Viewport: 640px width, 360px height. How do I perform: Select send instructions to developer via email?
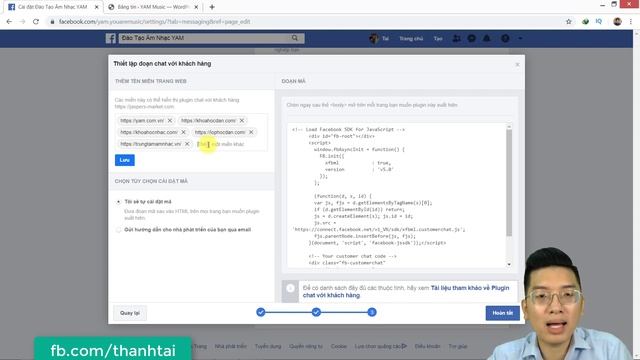pyautogui.click(x=118, y=230)
